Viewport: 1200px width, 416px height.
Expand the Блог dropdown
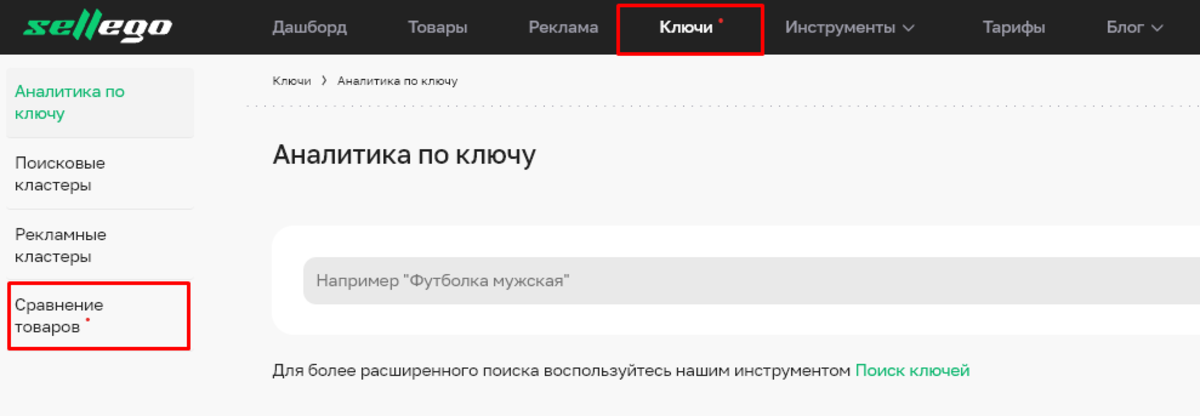tap(1134, 27)
